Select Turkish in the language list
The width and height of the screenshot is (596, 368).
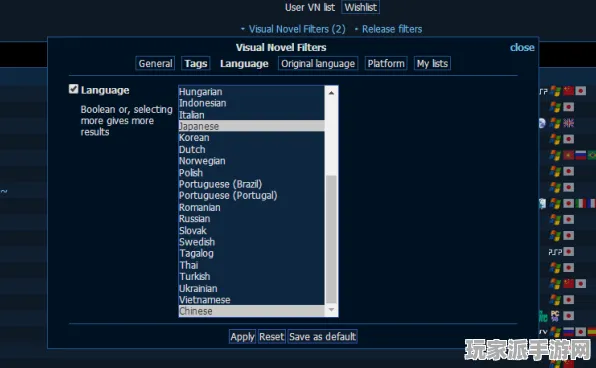(x=252, y=276)
